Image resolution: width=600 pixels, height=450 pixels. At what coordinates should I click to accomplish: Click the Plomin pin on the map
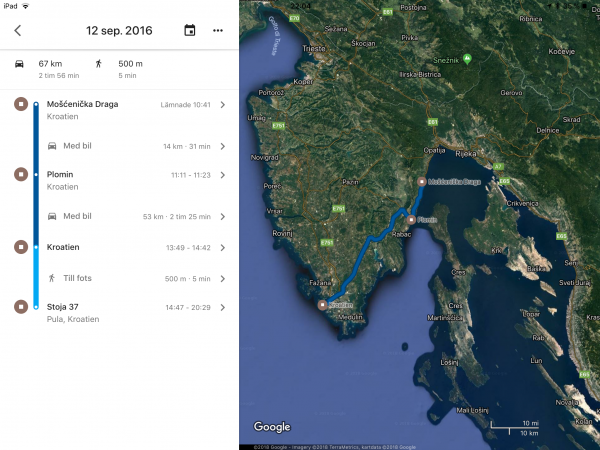point(410,219)
